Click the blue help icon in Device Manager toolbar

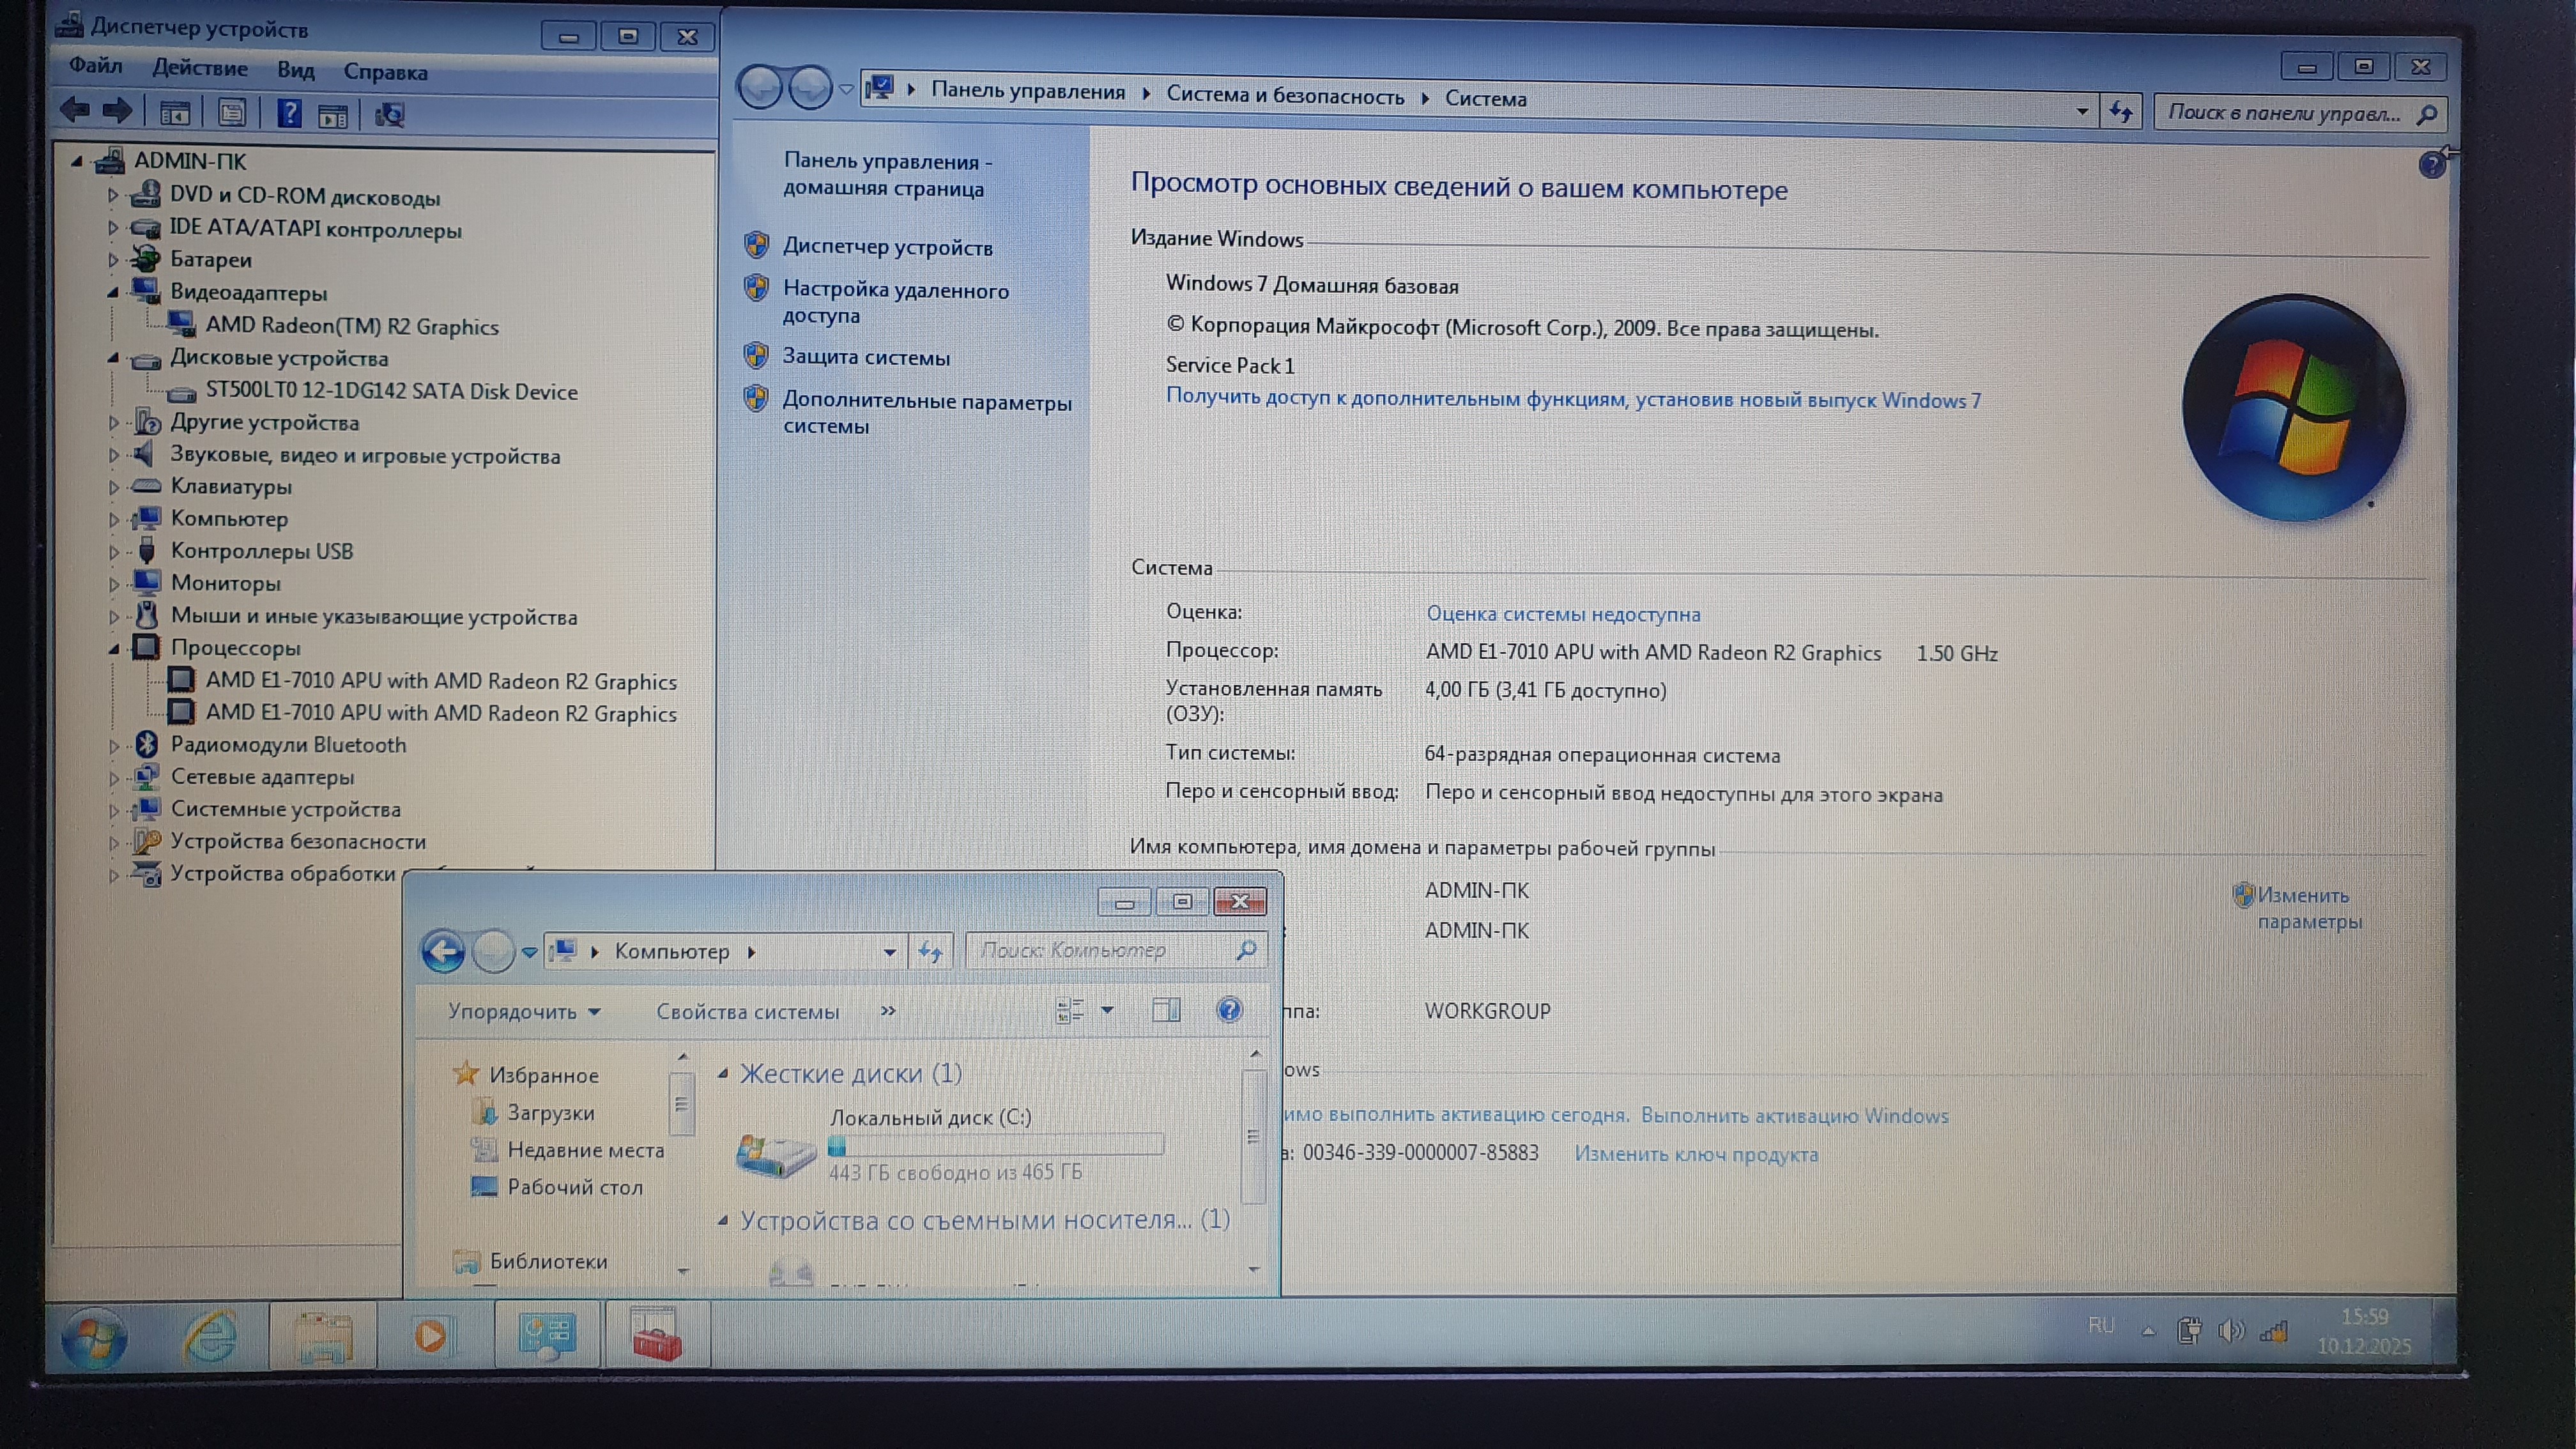289,113
